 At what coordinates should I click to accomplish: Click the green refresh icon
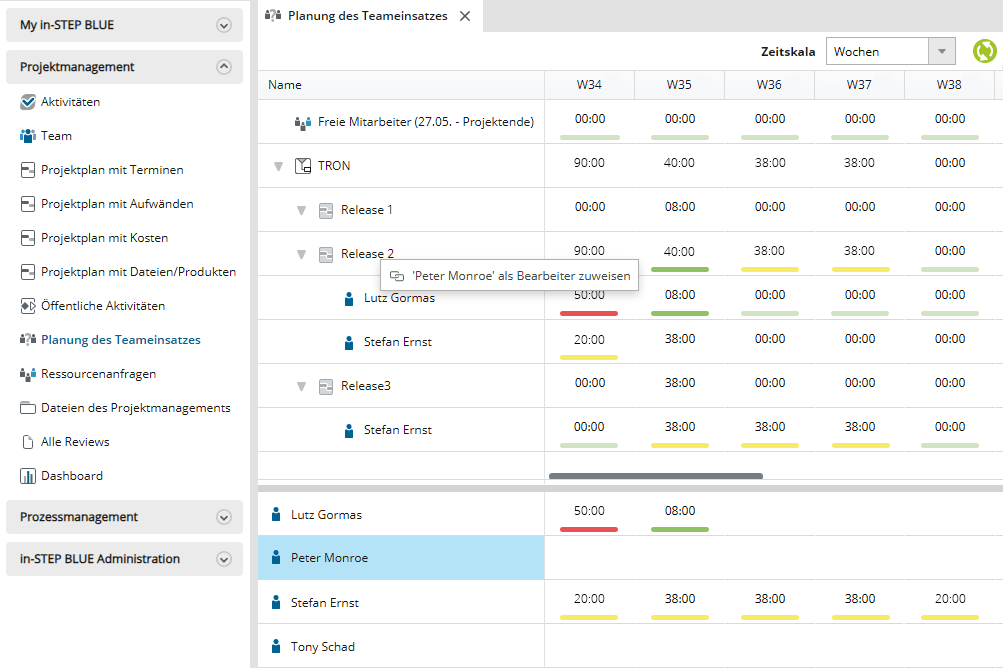coord(985,51)
